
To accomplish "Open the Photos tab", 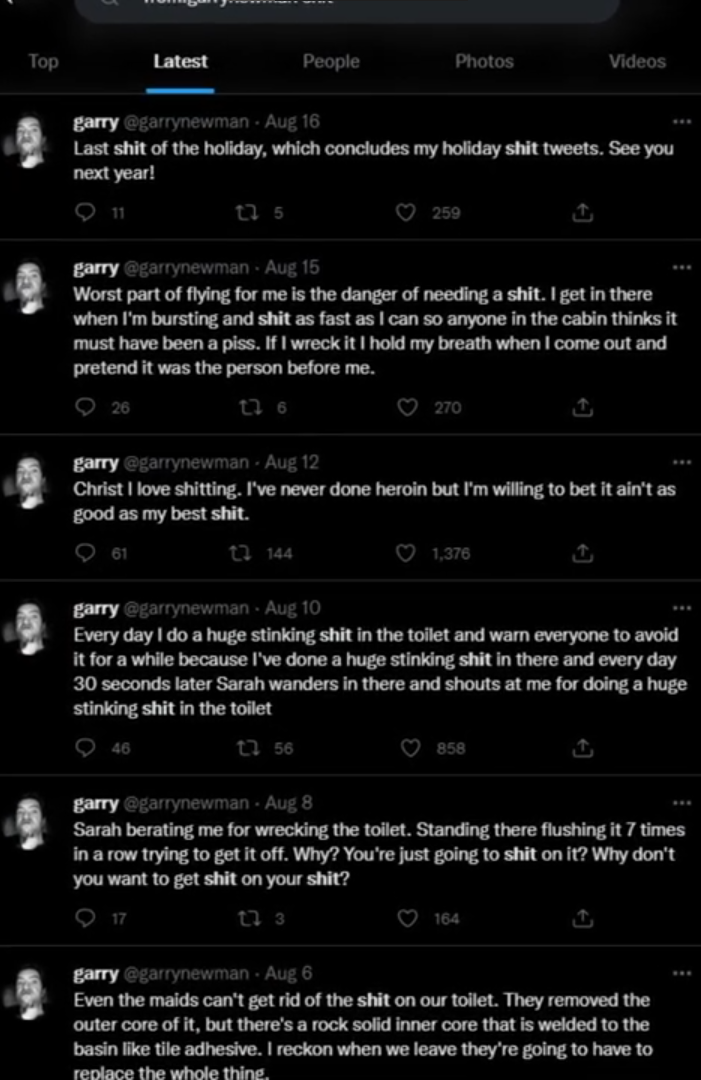I will pos(484,61).
